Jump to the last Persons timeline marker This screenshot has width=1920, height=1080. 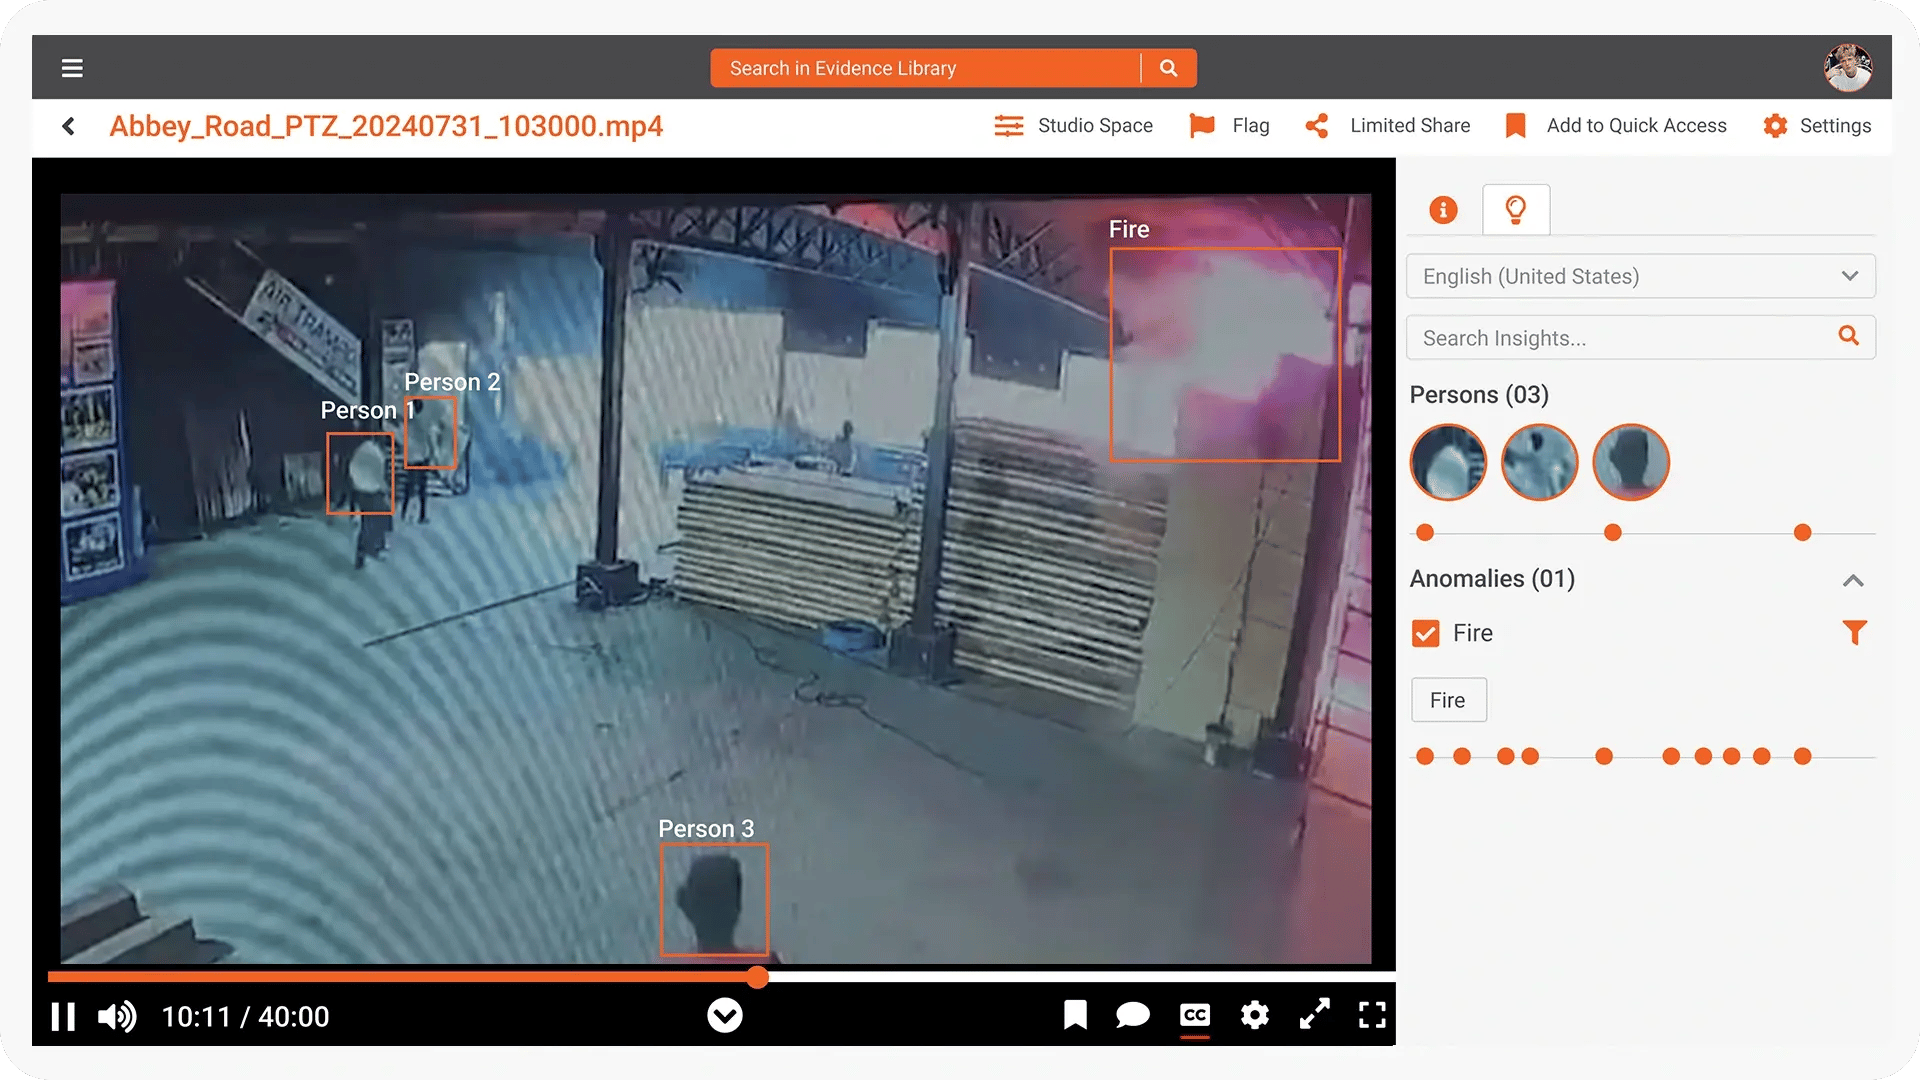pyautogui.click(x=1802, y=533)
